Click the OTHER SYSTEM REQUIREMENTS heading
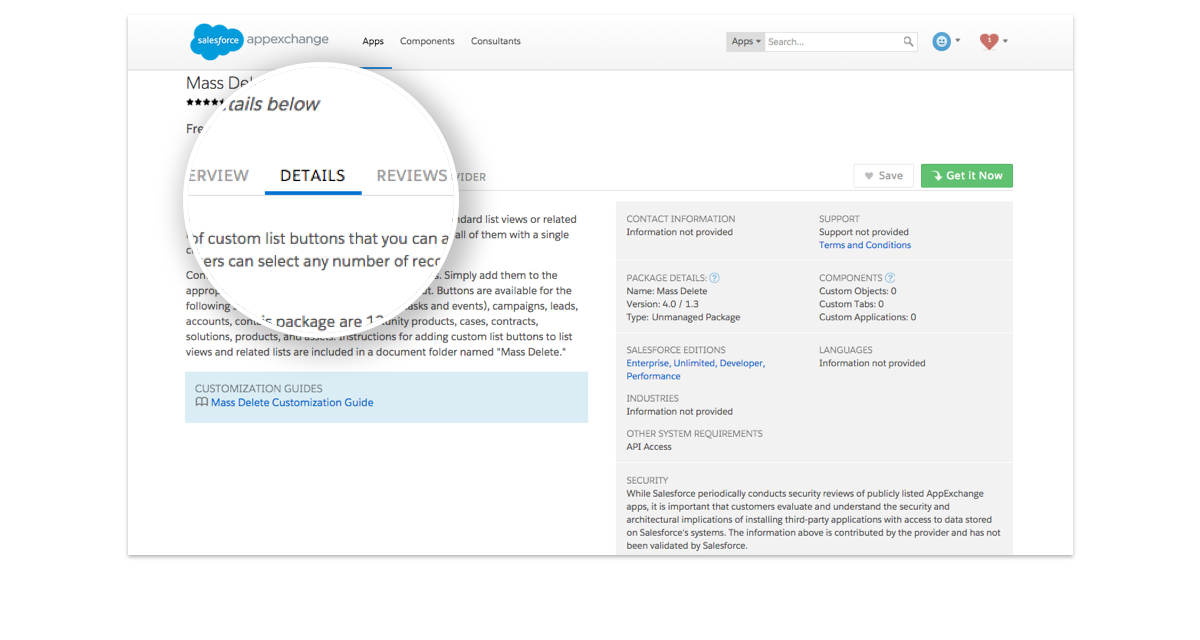Image resolution: width=1200 pixels, height=640 pixels. pyautogui.click(x=695, y=434)
